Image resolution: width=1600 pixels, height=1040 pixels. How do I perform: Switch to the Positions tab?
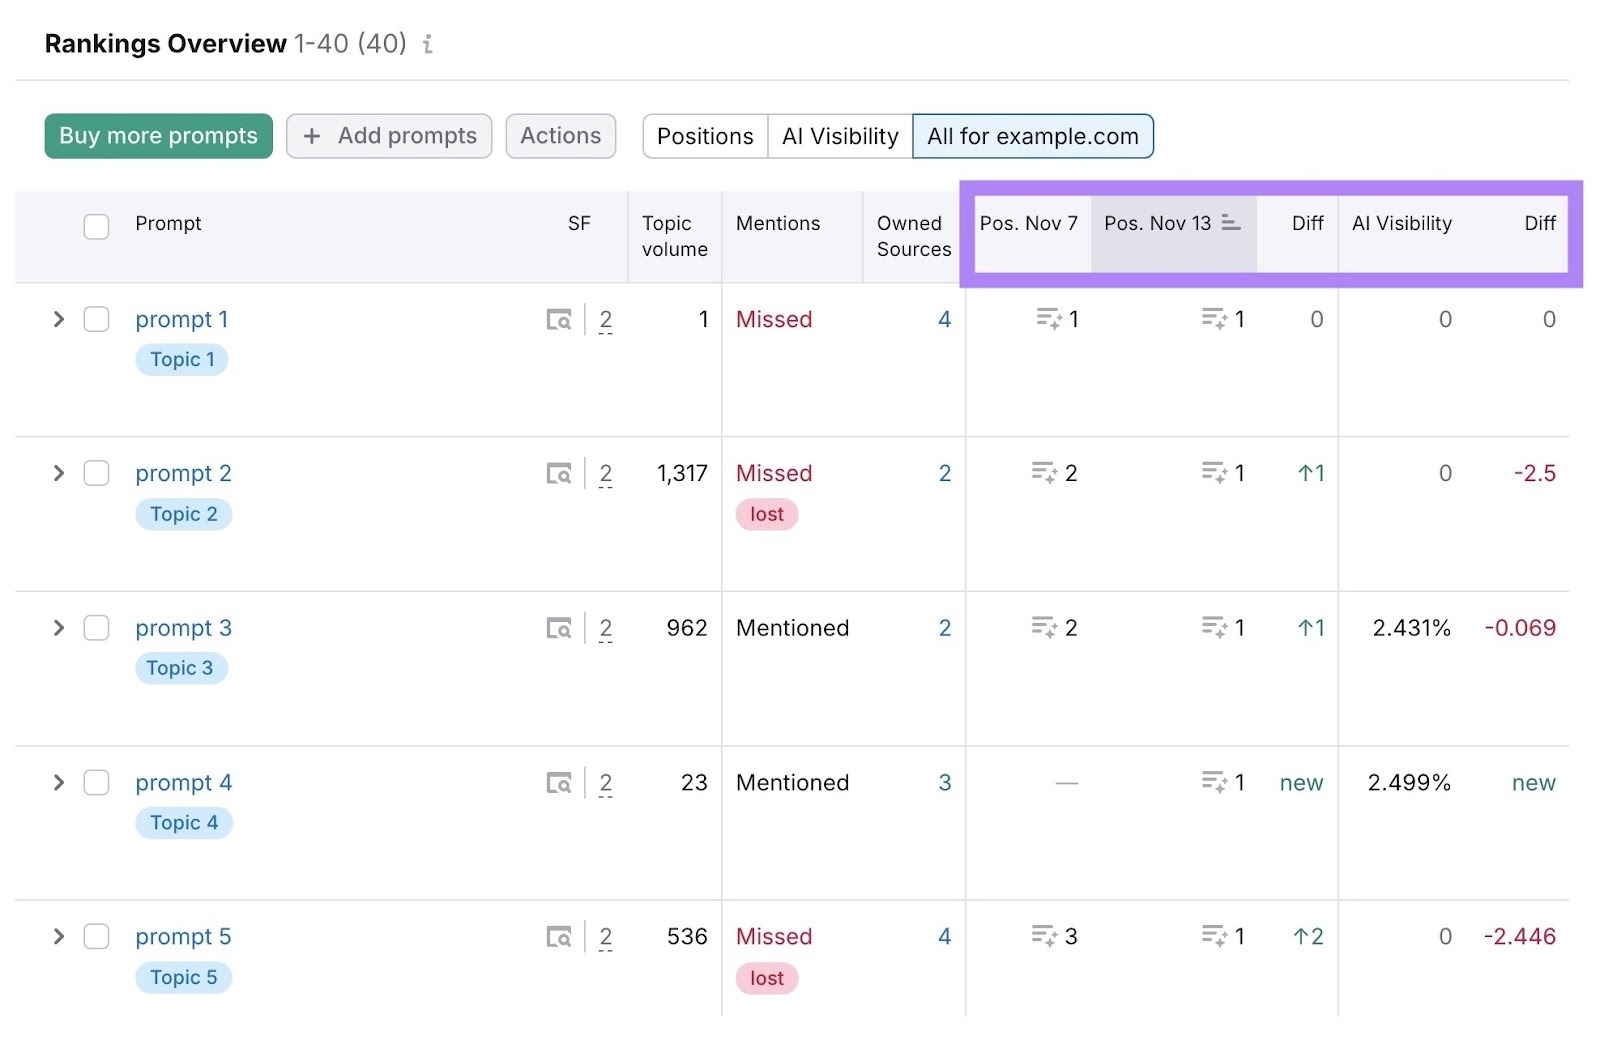tap(704, 136)
